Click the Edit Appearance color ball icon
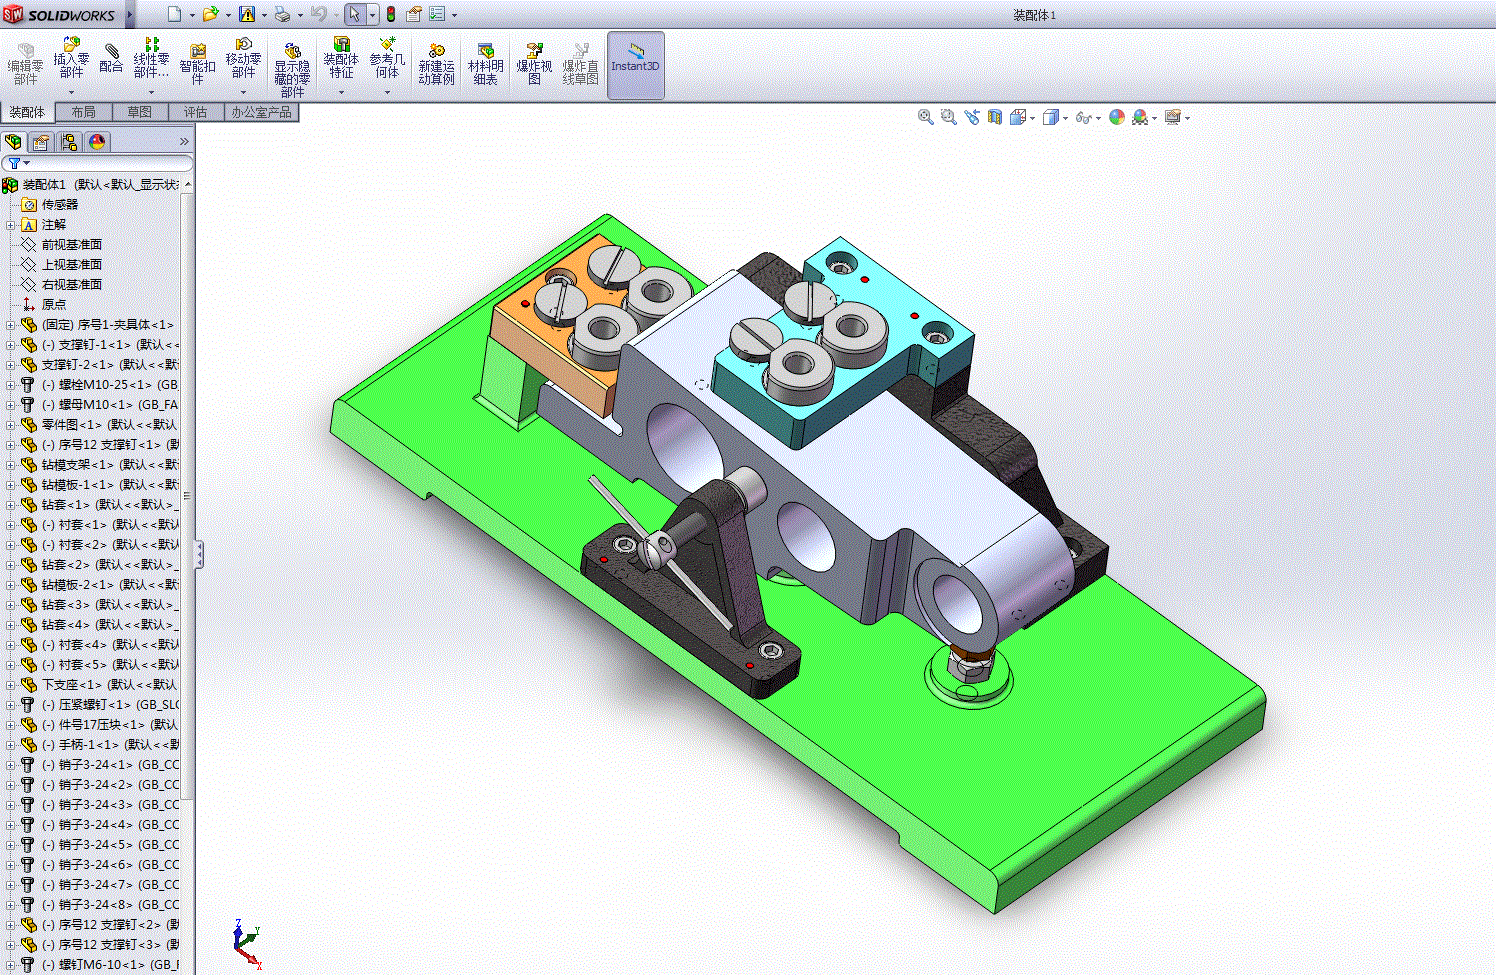The image size is (1496, 975). [x=1116, y=117]
